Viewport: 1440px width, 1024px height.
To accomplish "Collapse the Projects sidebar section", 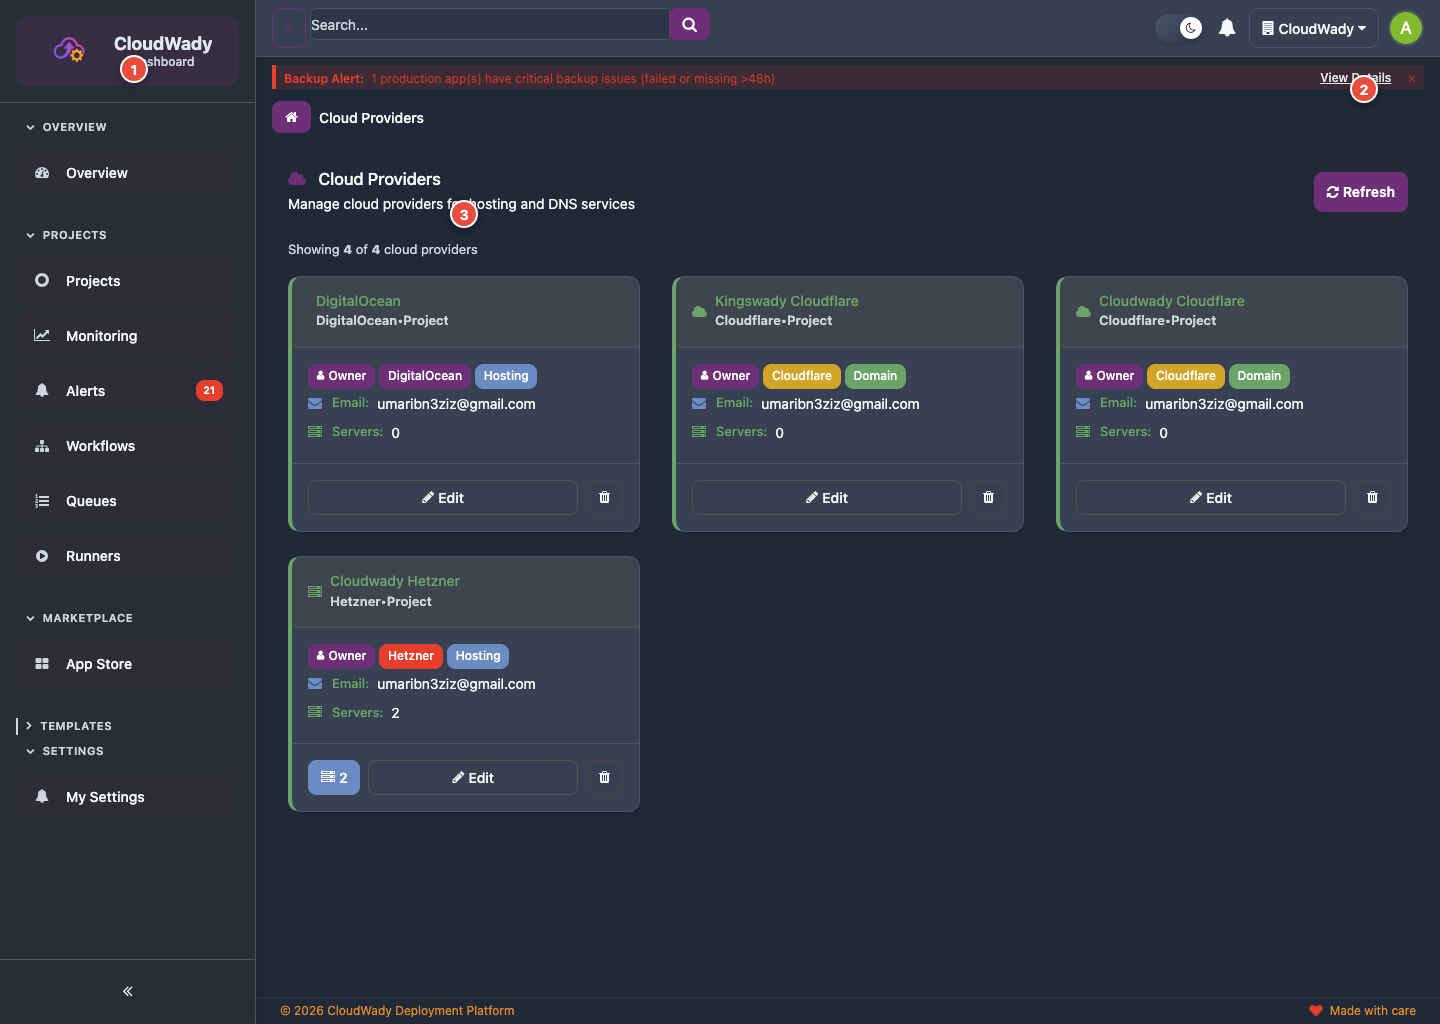I will [73, 235].
